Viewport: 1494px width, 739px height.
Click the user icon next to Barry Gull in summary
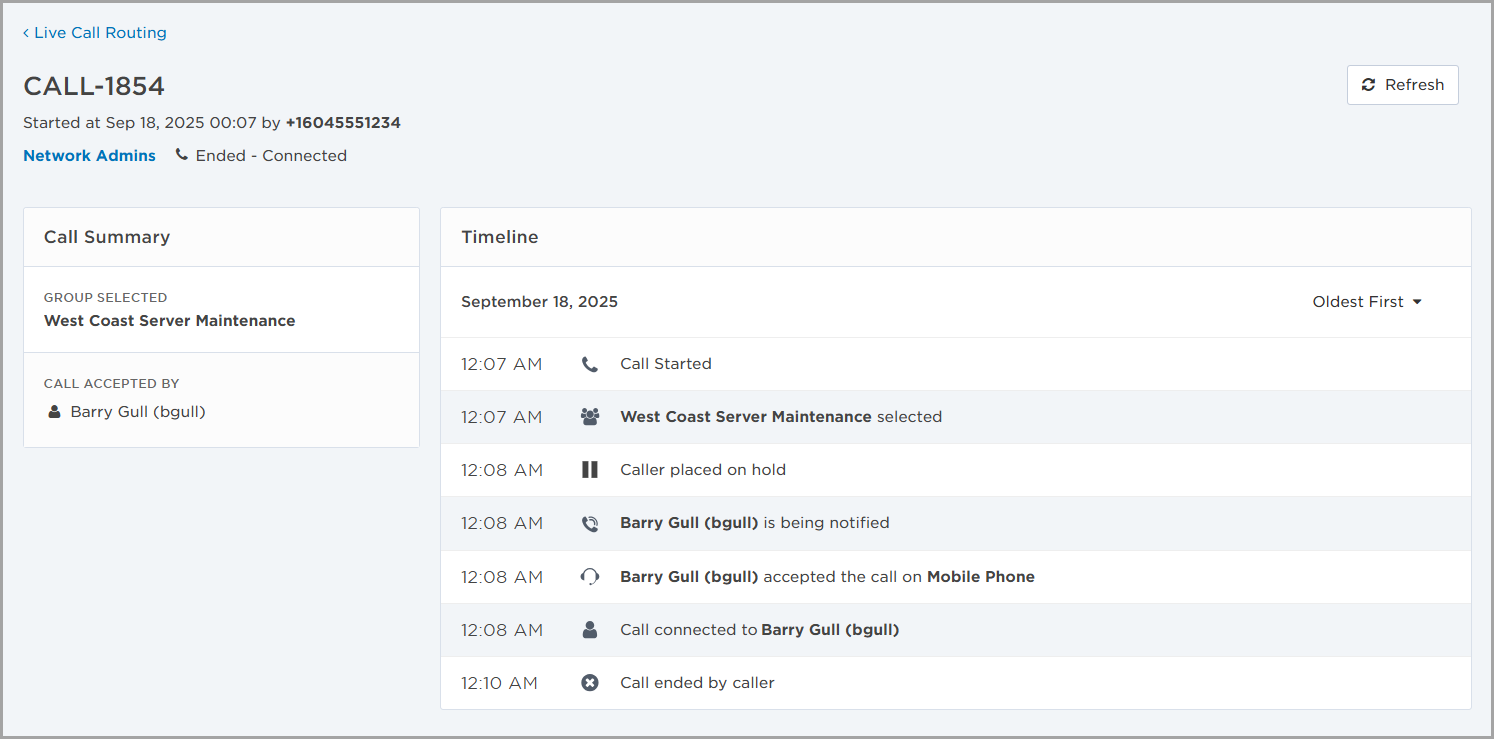pyautogui.click(x=55, y=412)
